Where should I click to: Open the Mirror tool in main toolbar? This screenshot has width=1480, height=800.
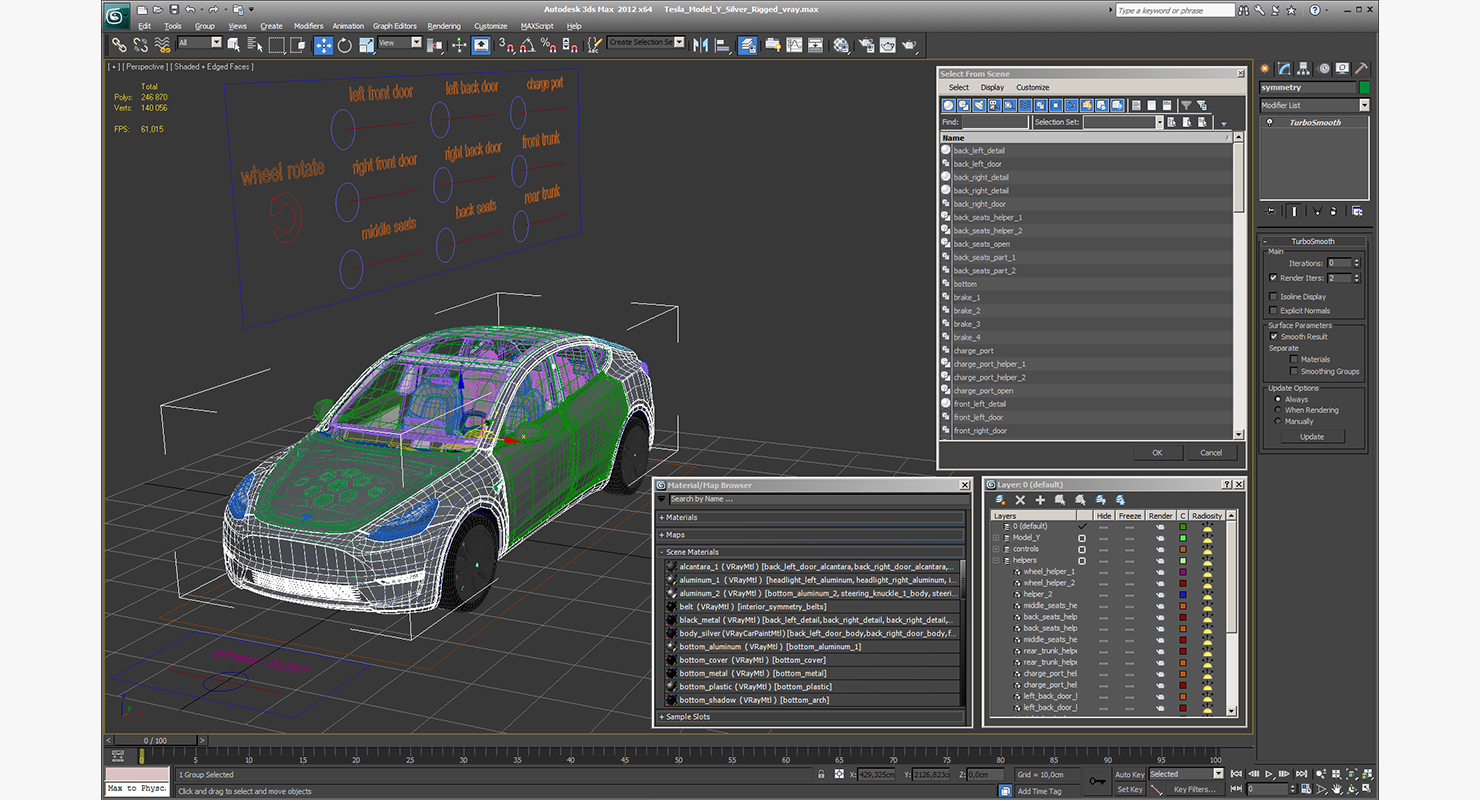(700, 45)
